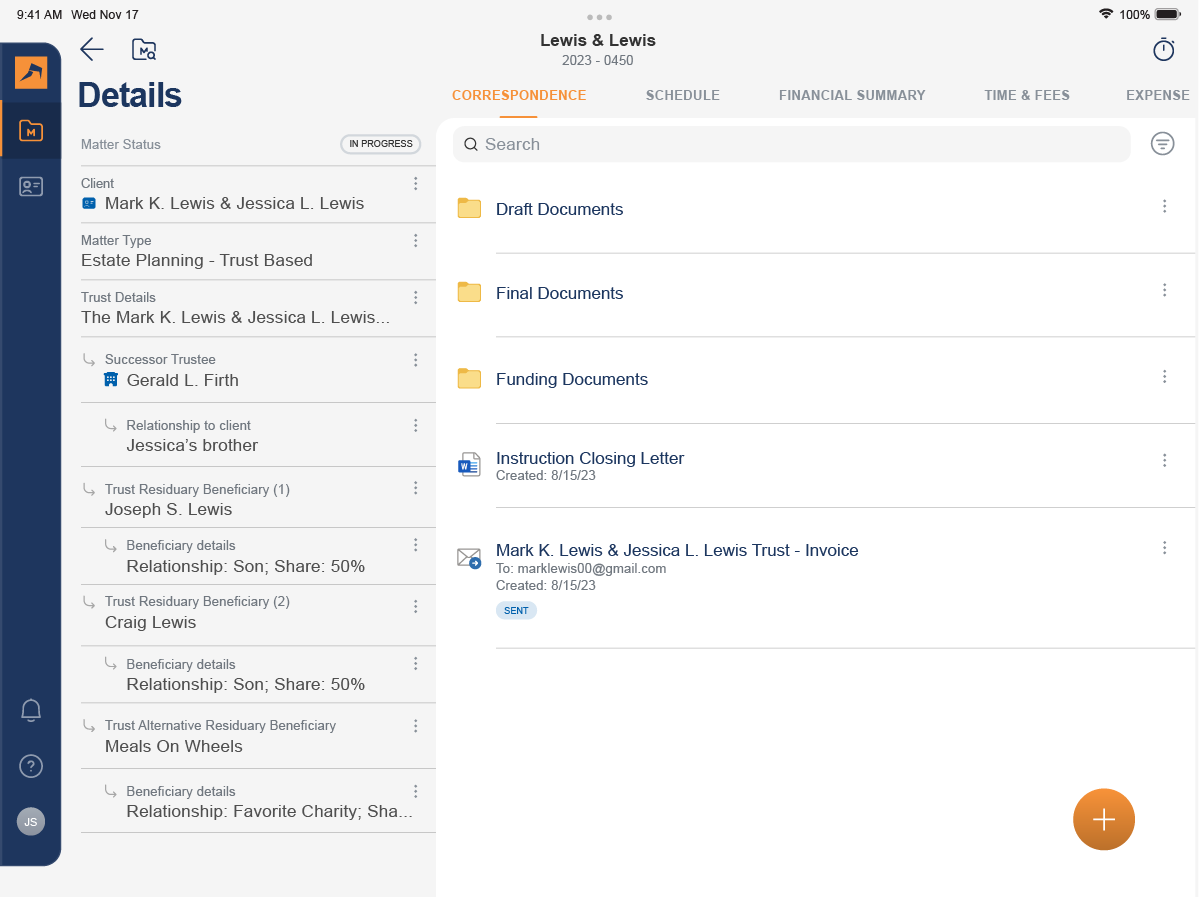
Task: Open the Help question mark icon
Action: pyautogui.click(x=30, y=766)
